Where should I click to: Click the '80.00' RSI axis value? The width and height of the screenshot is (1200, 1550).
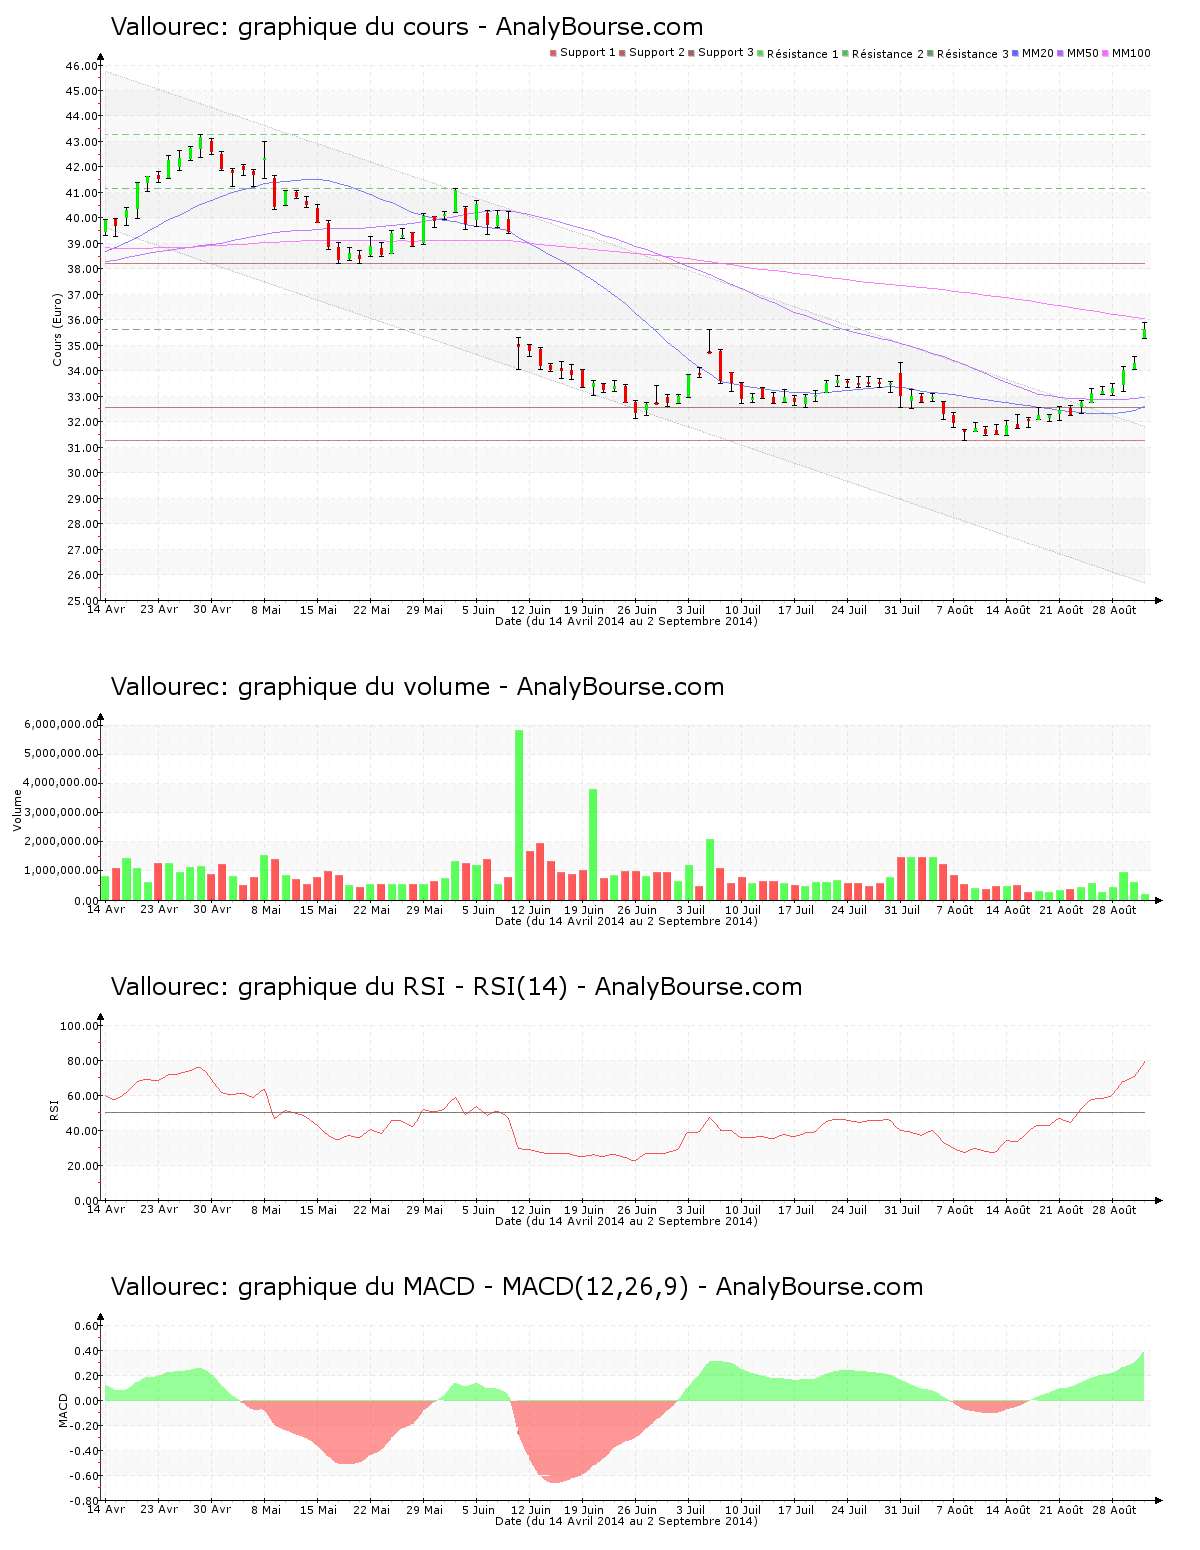point(82,1061)
